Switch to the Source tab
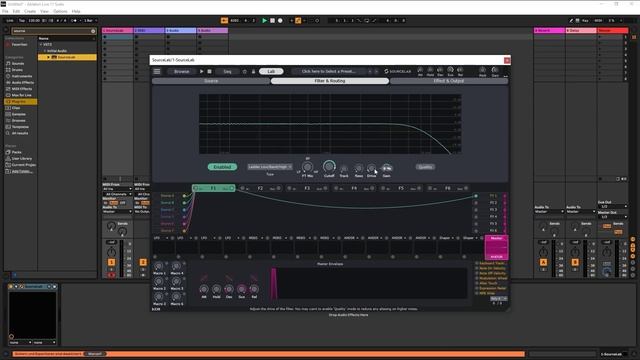Viewport: 640px width, 360px height. (x=211, y=81)
